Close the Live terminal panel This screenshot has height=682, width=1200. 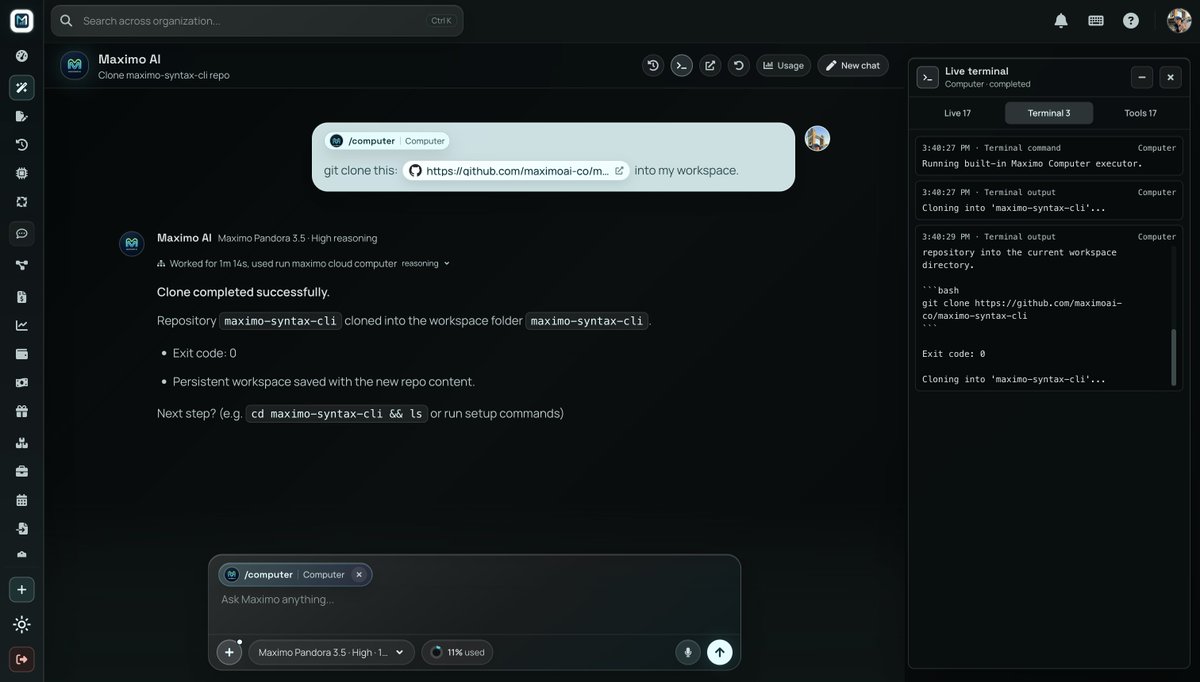[1171, 77]
